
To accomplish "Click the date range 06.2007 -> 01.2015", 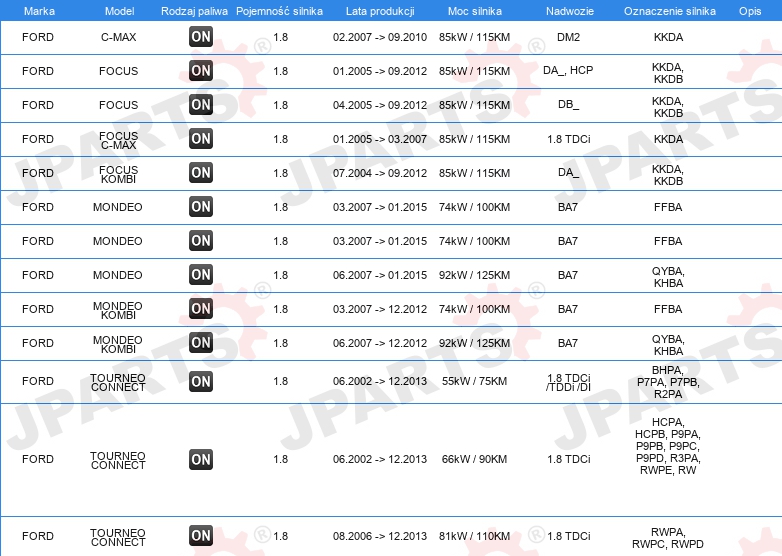I will (x=380, y=275).
